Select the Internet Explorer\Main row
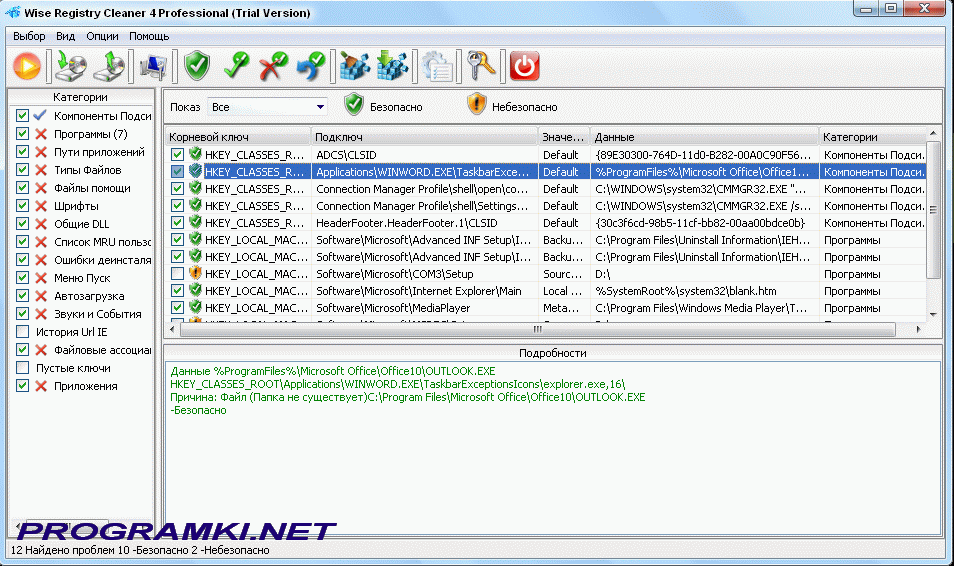 pyautogui.click(x=546, y=291)
